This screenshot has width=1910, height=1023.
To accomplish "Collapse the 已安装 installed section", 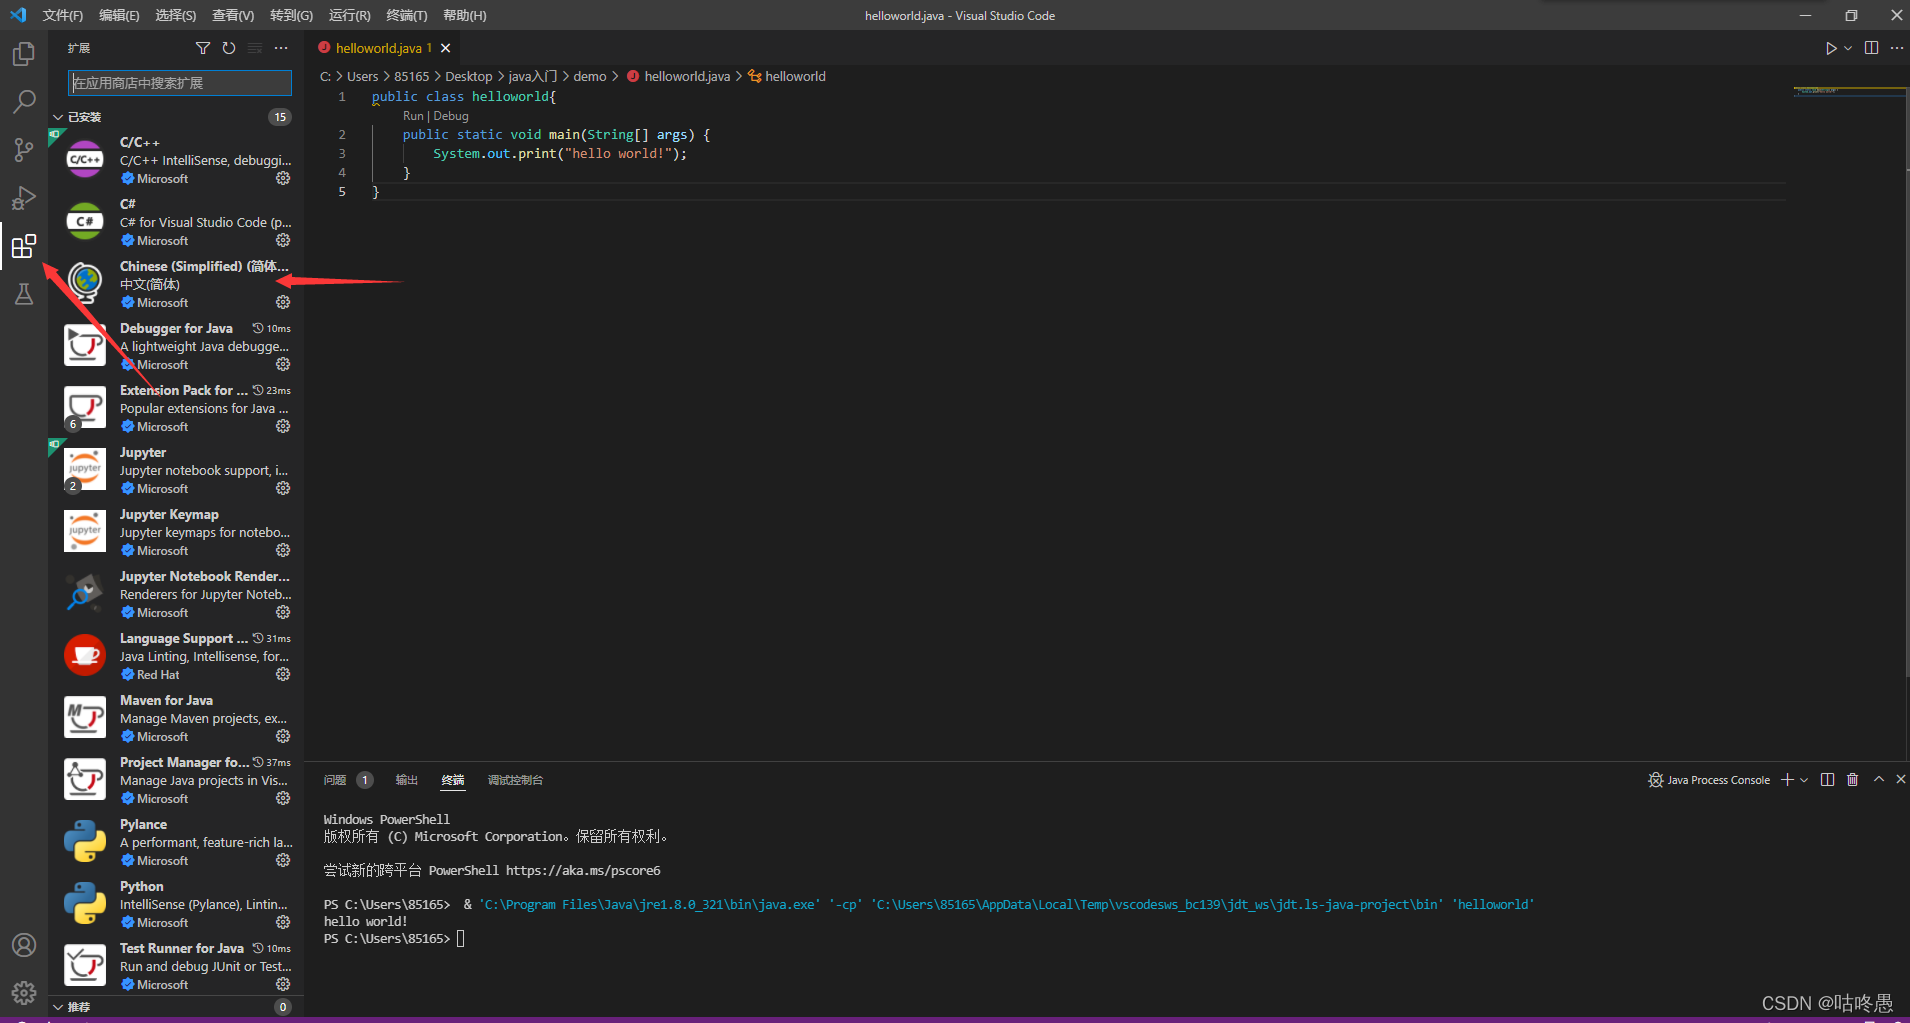I will pos(84,117).
